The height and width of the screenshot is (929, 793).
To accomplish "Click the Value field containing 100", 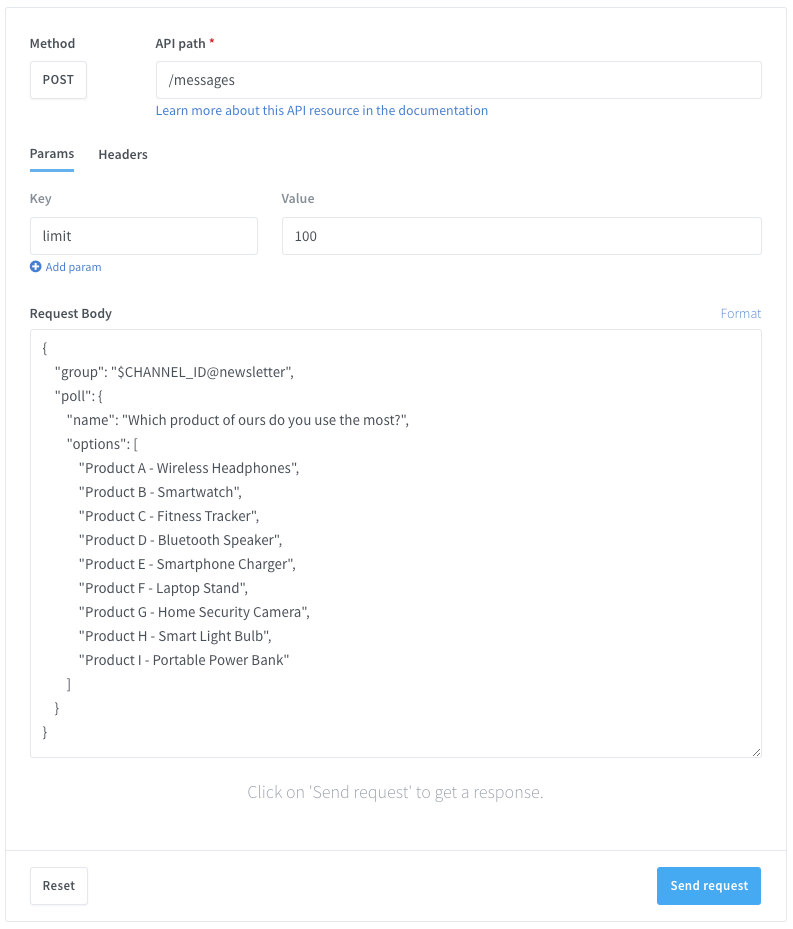I will 521,236.
